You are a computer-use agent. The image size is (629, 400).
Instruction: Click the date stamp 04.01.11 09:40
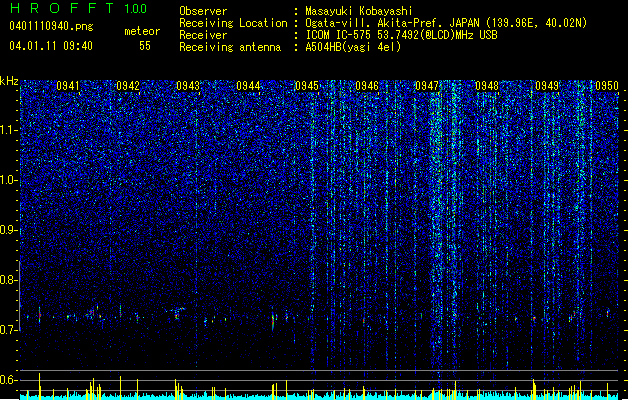[51, 46]
